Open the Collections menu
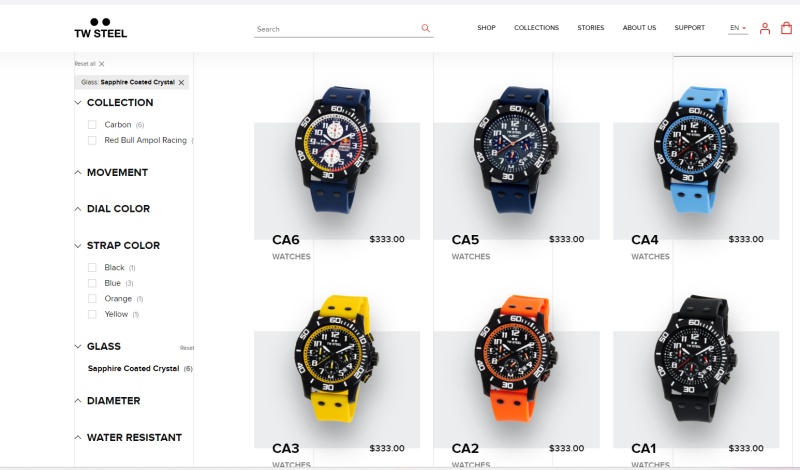Viewport: 800px width, 470px height. 536,28
